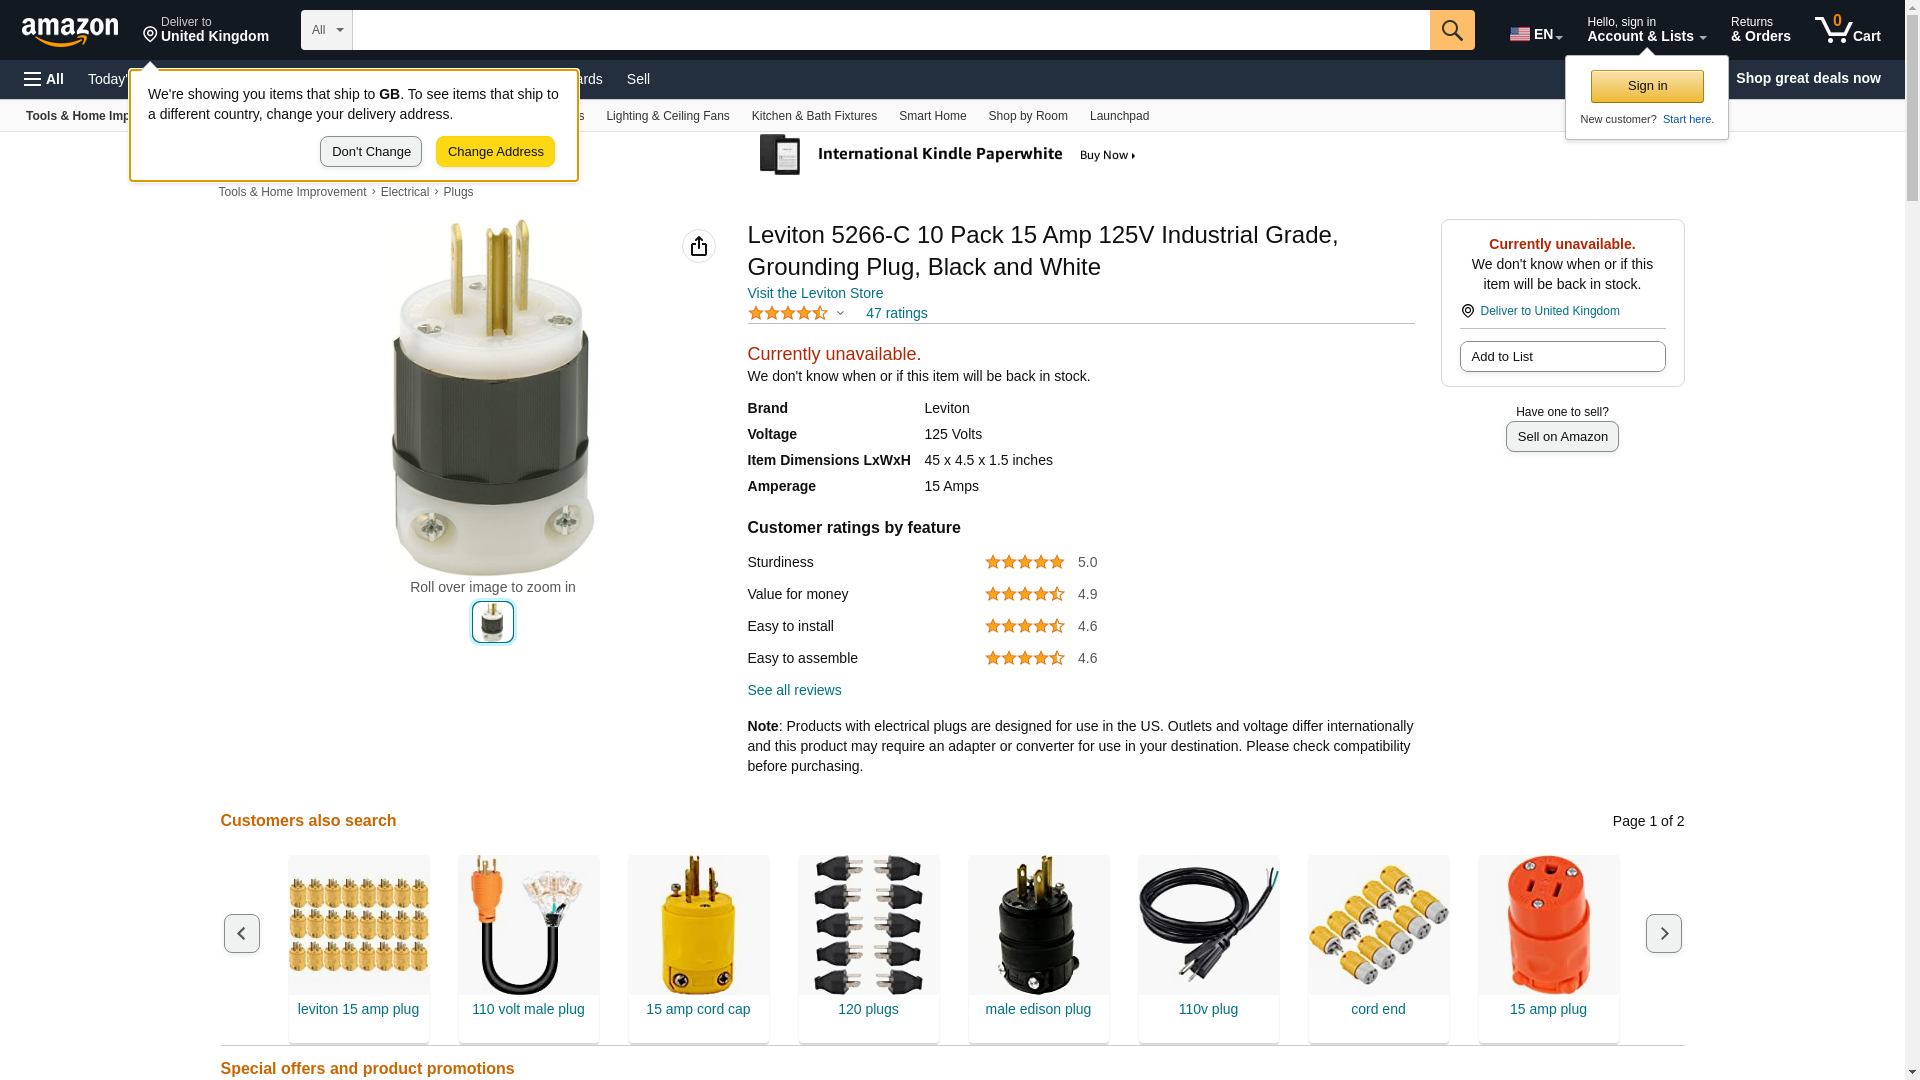Go to previous page of related searches

coord(242,933)
